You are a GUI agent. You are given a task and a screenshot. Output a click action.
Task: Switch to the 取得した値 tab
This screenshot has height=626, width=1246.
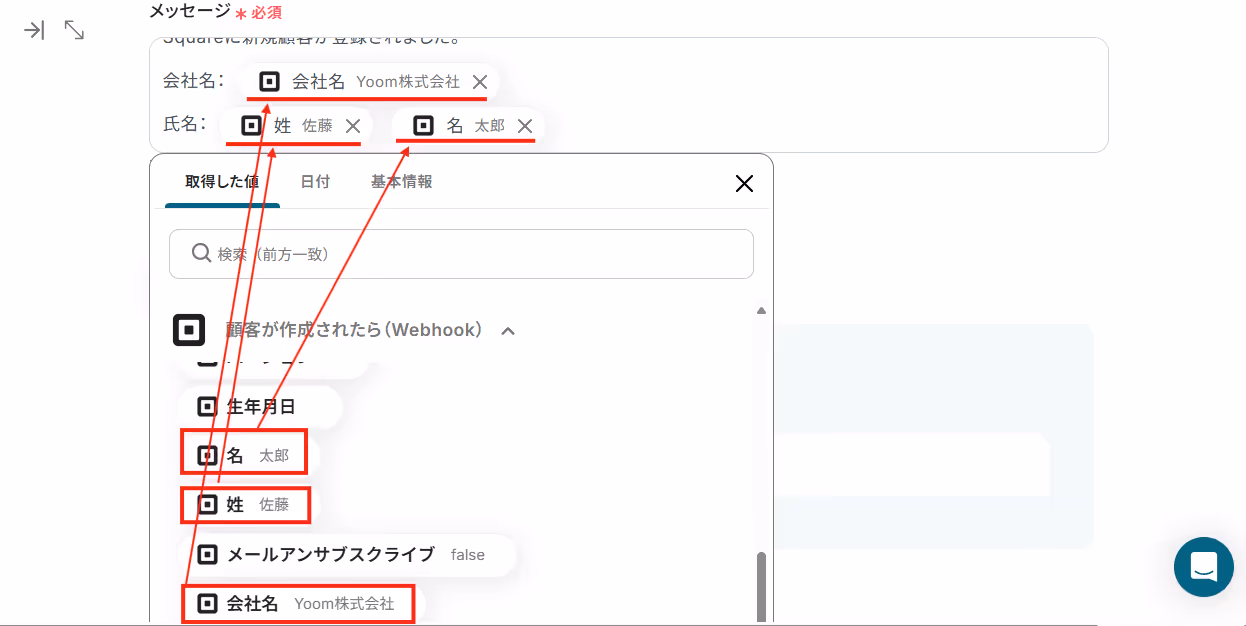(x=222, y=182)
